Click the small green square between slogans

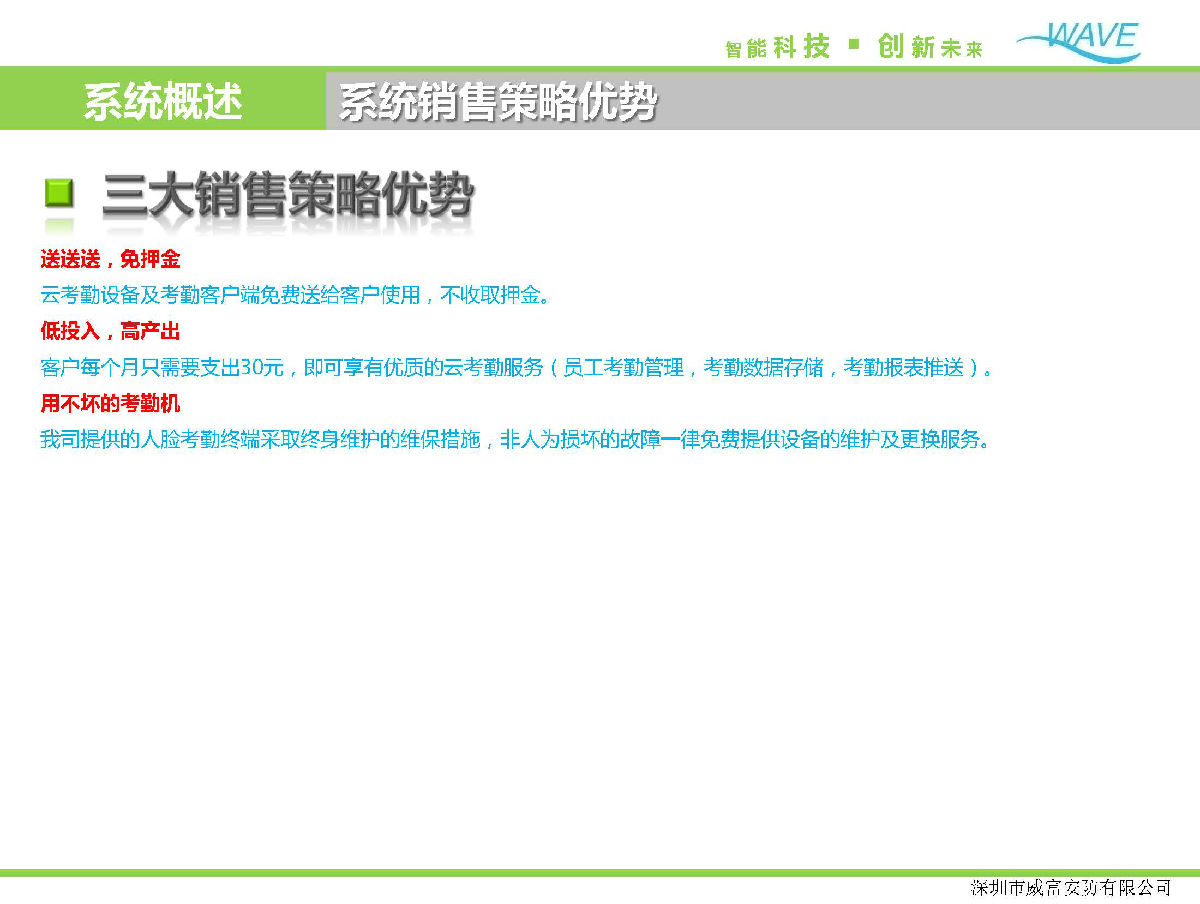coord(853,44)
